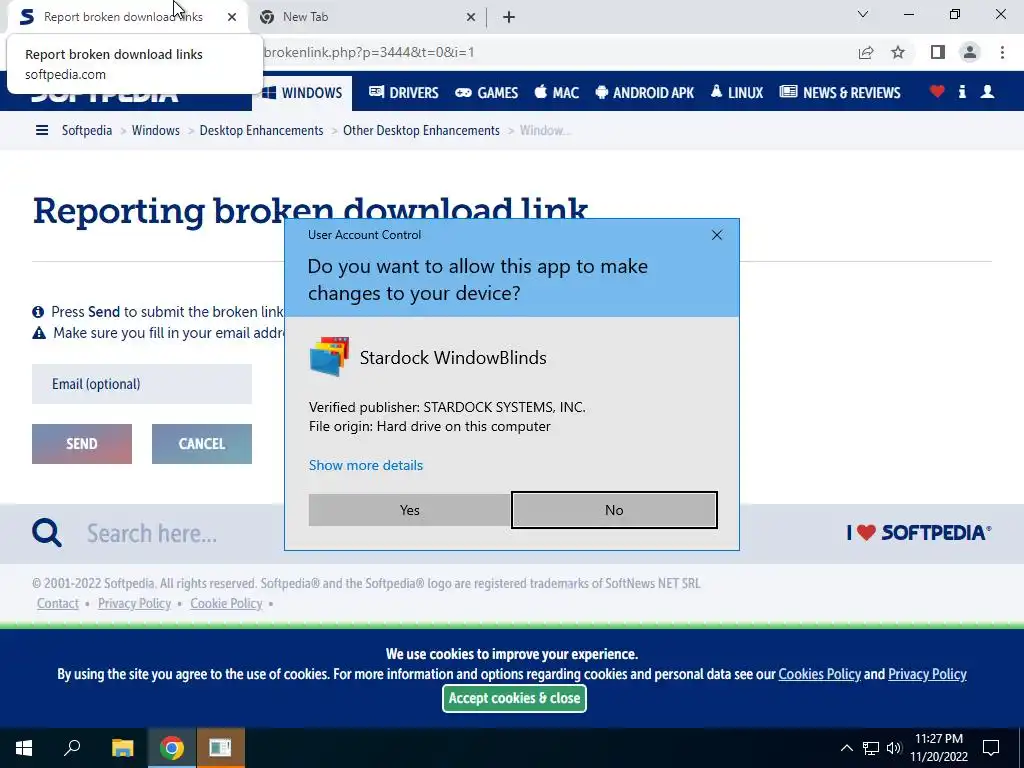This screenshot has width=1024, height=768.
Task: Open Show more details link
Action: click(366, 465)
